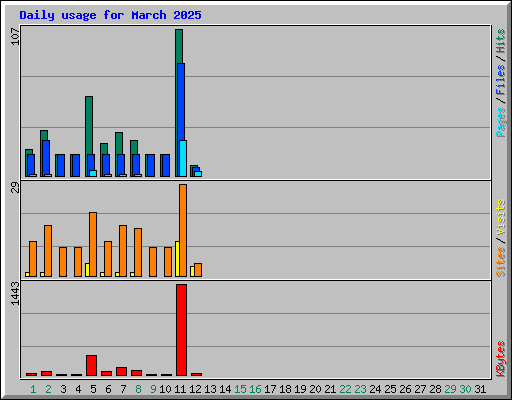Click the orange sites bar for day 5
The image size is (512, 400).
coord(93,244)
